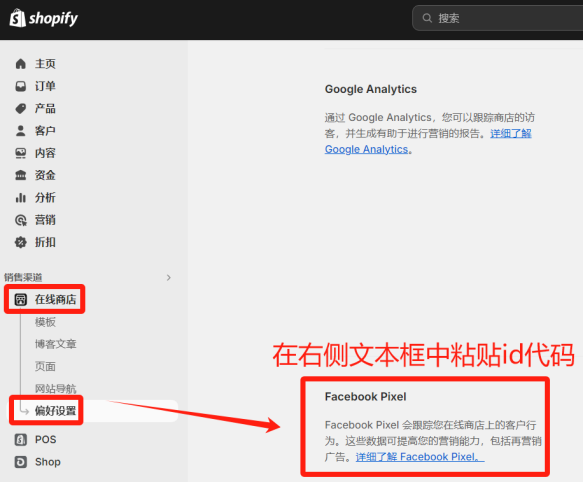This screenshot has width=583, height=482.
Task: Open the 折扣 discount badge icon
Action: pyautogui.click(x=20, y=242)
